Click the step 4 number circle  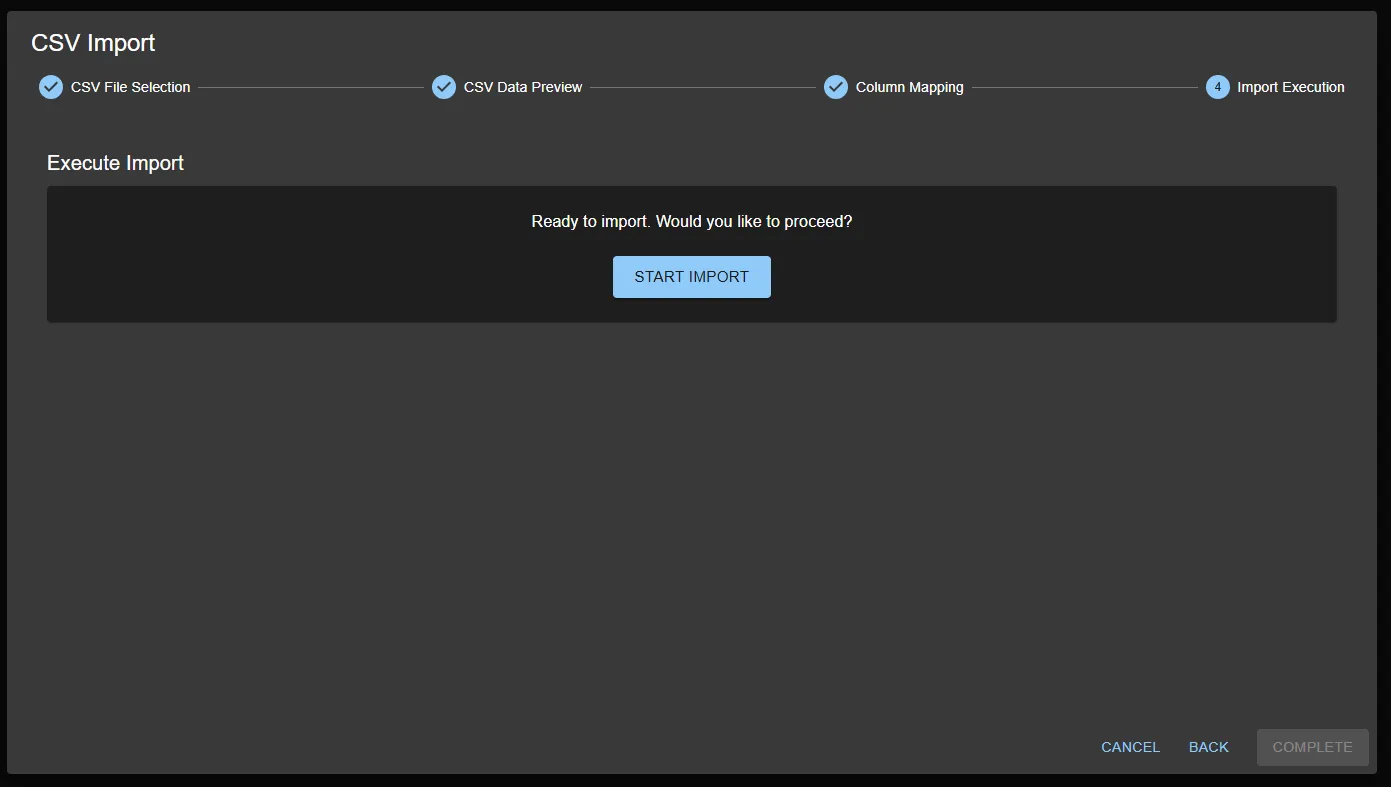pyautogui.click(x=1217, y=87)
